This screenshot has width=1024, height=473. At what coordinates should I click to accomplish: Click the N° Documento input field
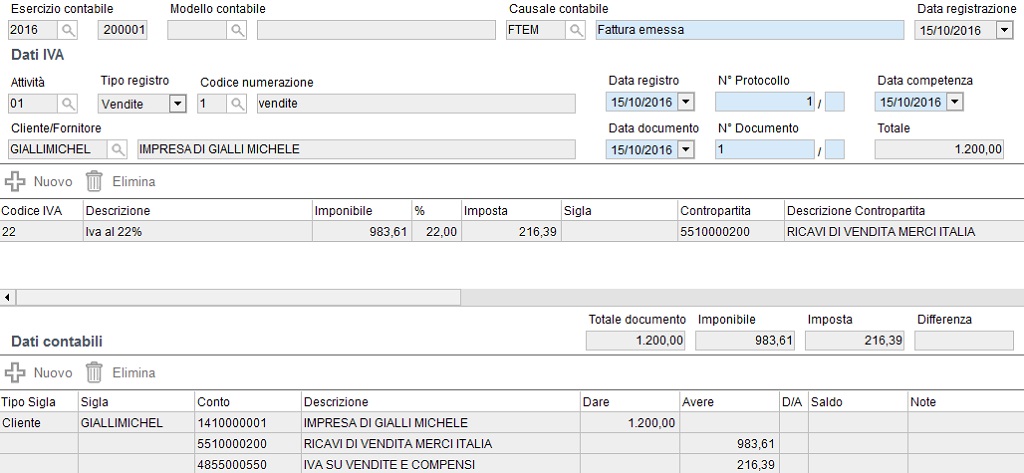tap(765, 150)
